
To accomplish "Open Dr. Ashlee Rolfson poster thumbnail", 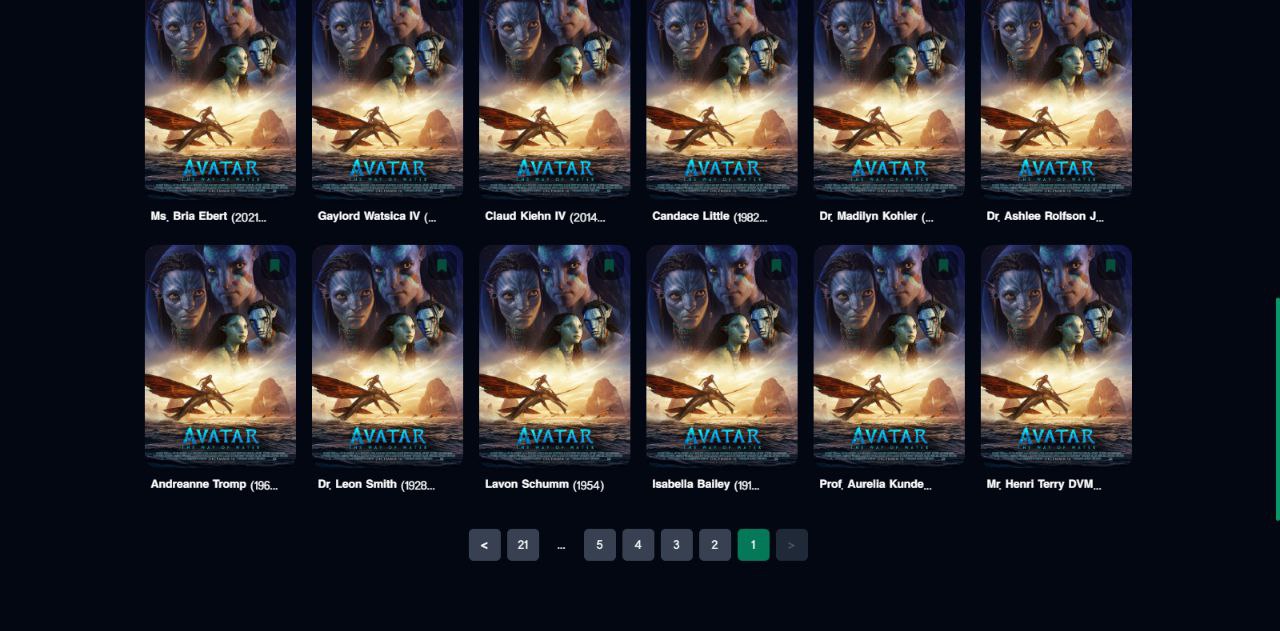I will point(1056,98).
